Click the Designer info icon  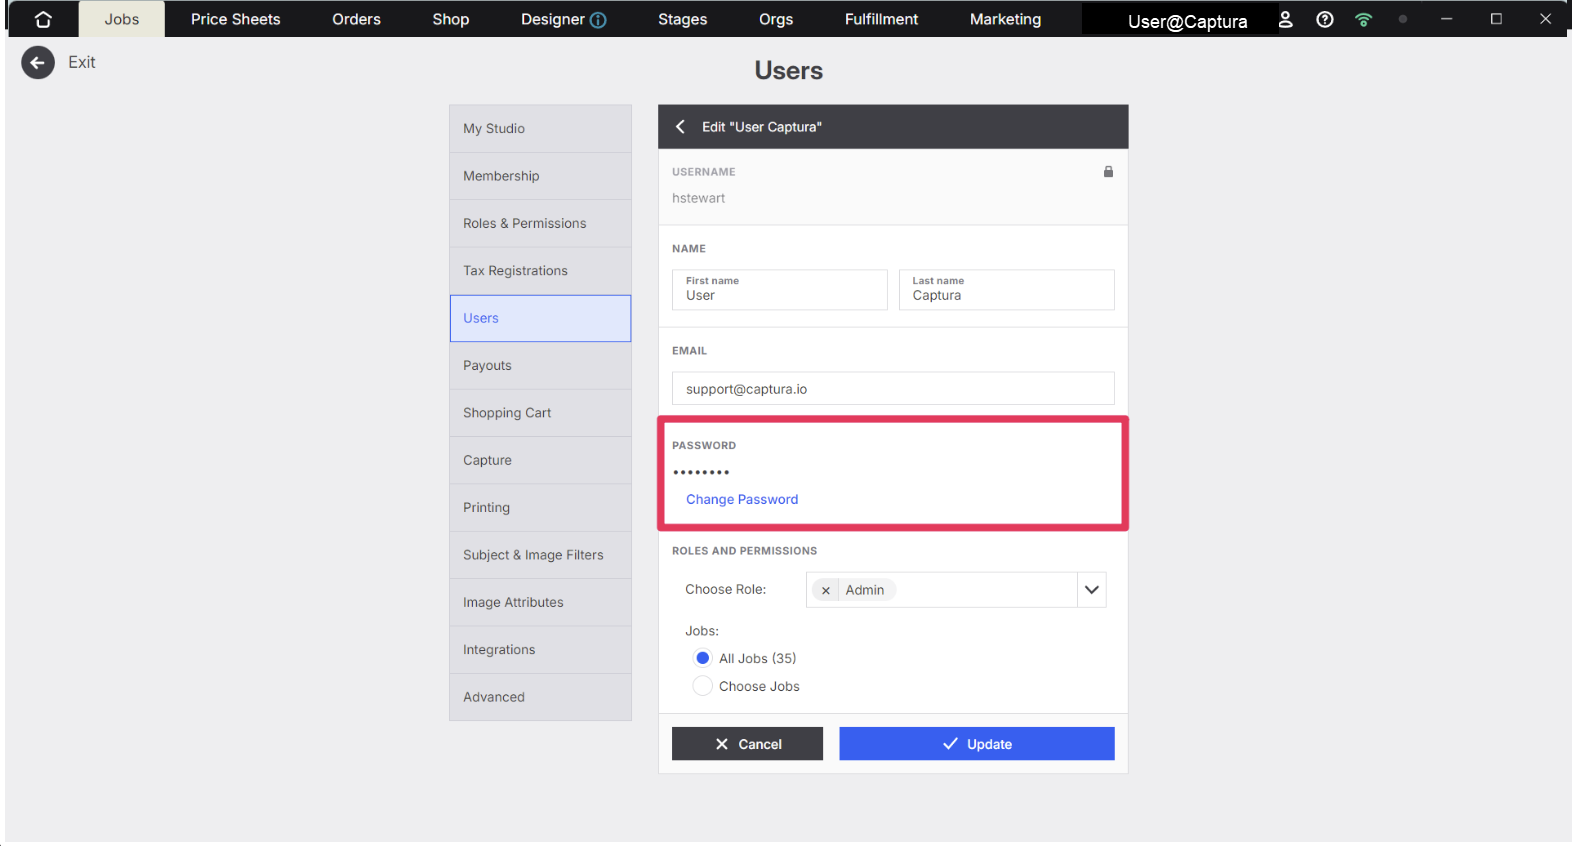point(598,20)
